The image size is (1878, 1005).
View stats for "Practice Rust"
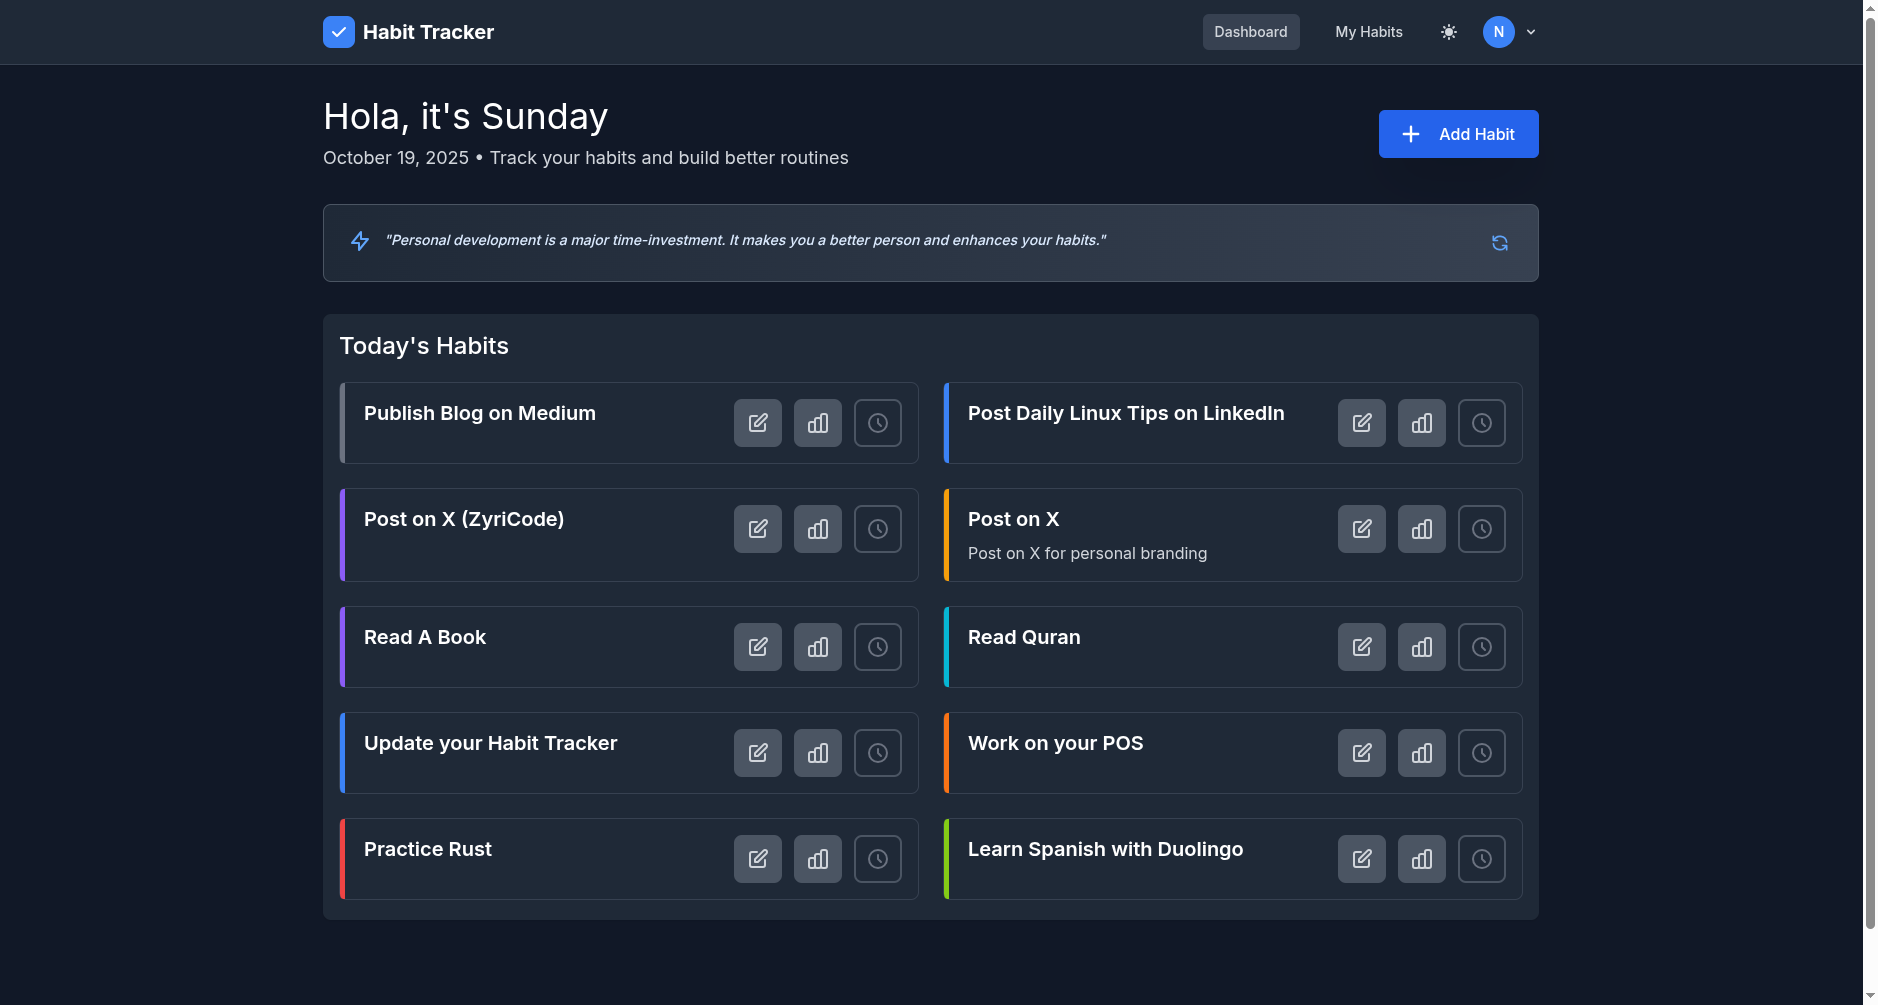[x=817, y=858]
